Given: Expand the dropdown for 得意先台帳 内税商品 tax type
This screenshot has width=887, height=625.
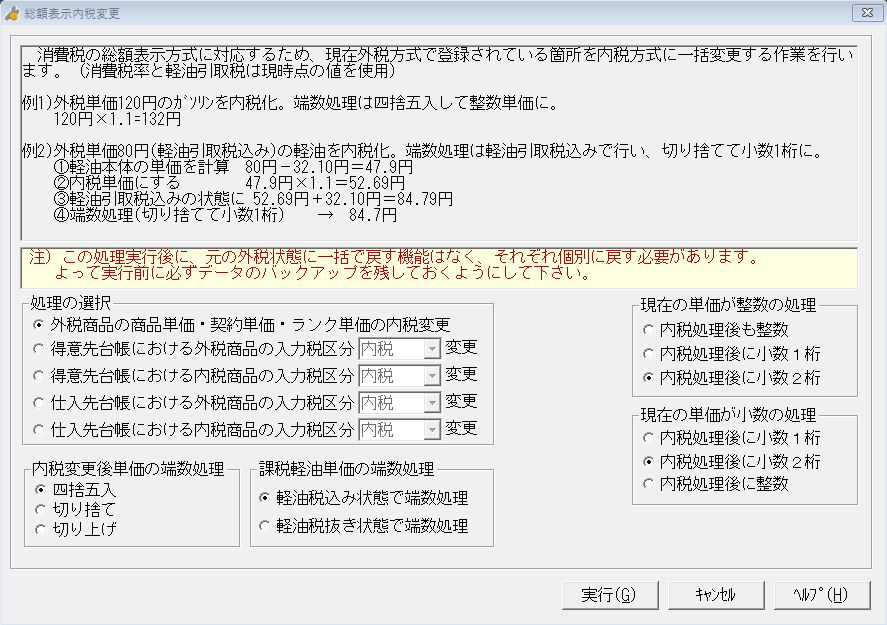Looking at the screenshot, I should pos(431,375).
